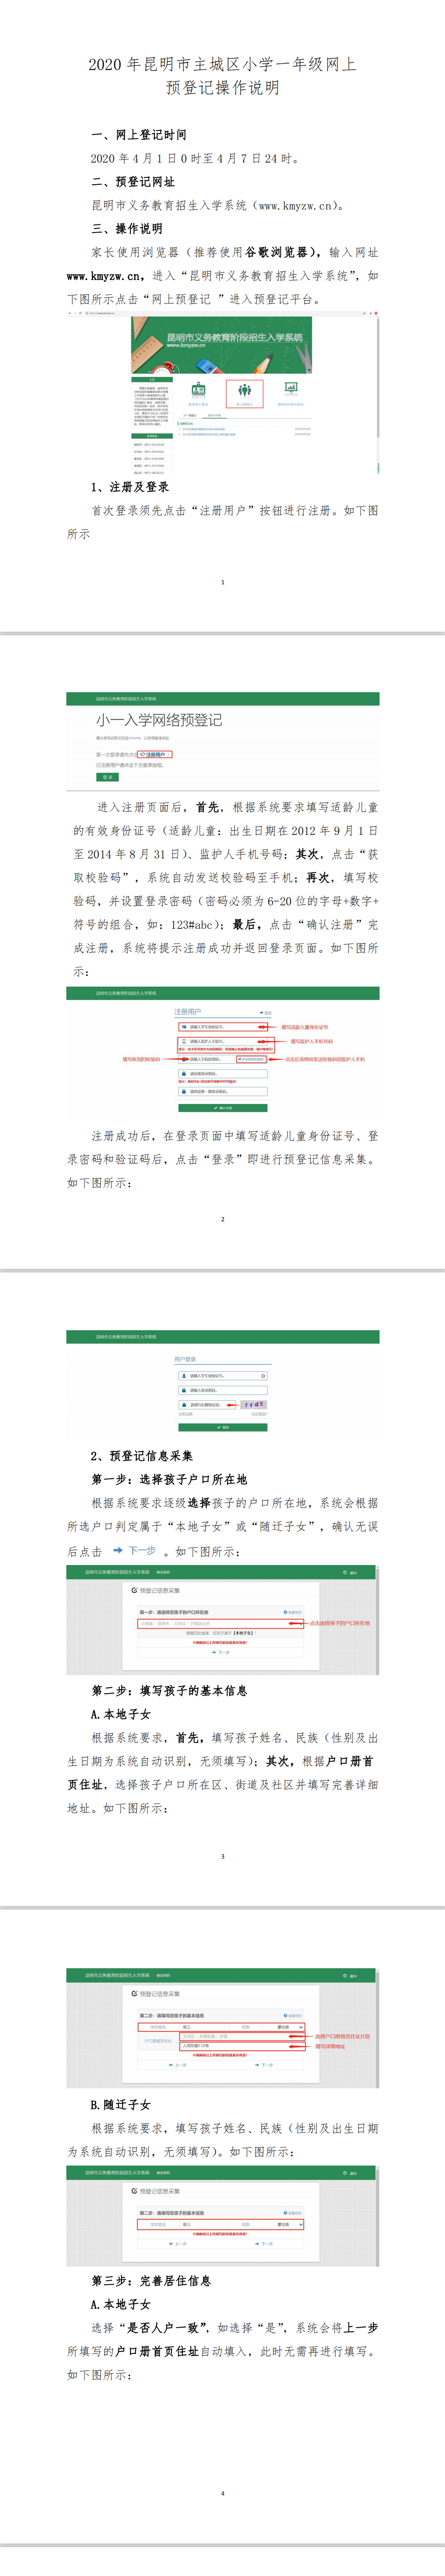Click the 返回 link in the 注册用户 form
The height and width of the screenshot is (2576, 445).
266,1013
